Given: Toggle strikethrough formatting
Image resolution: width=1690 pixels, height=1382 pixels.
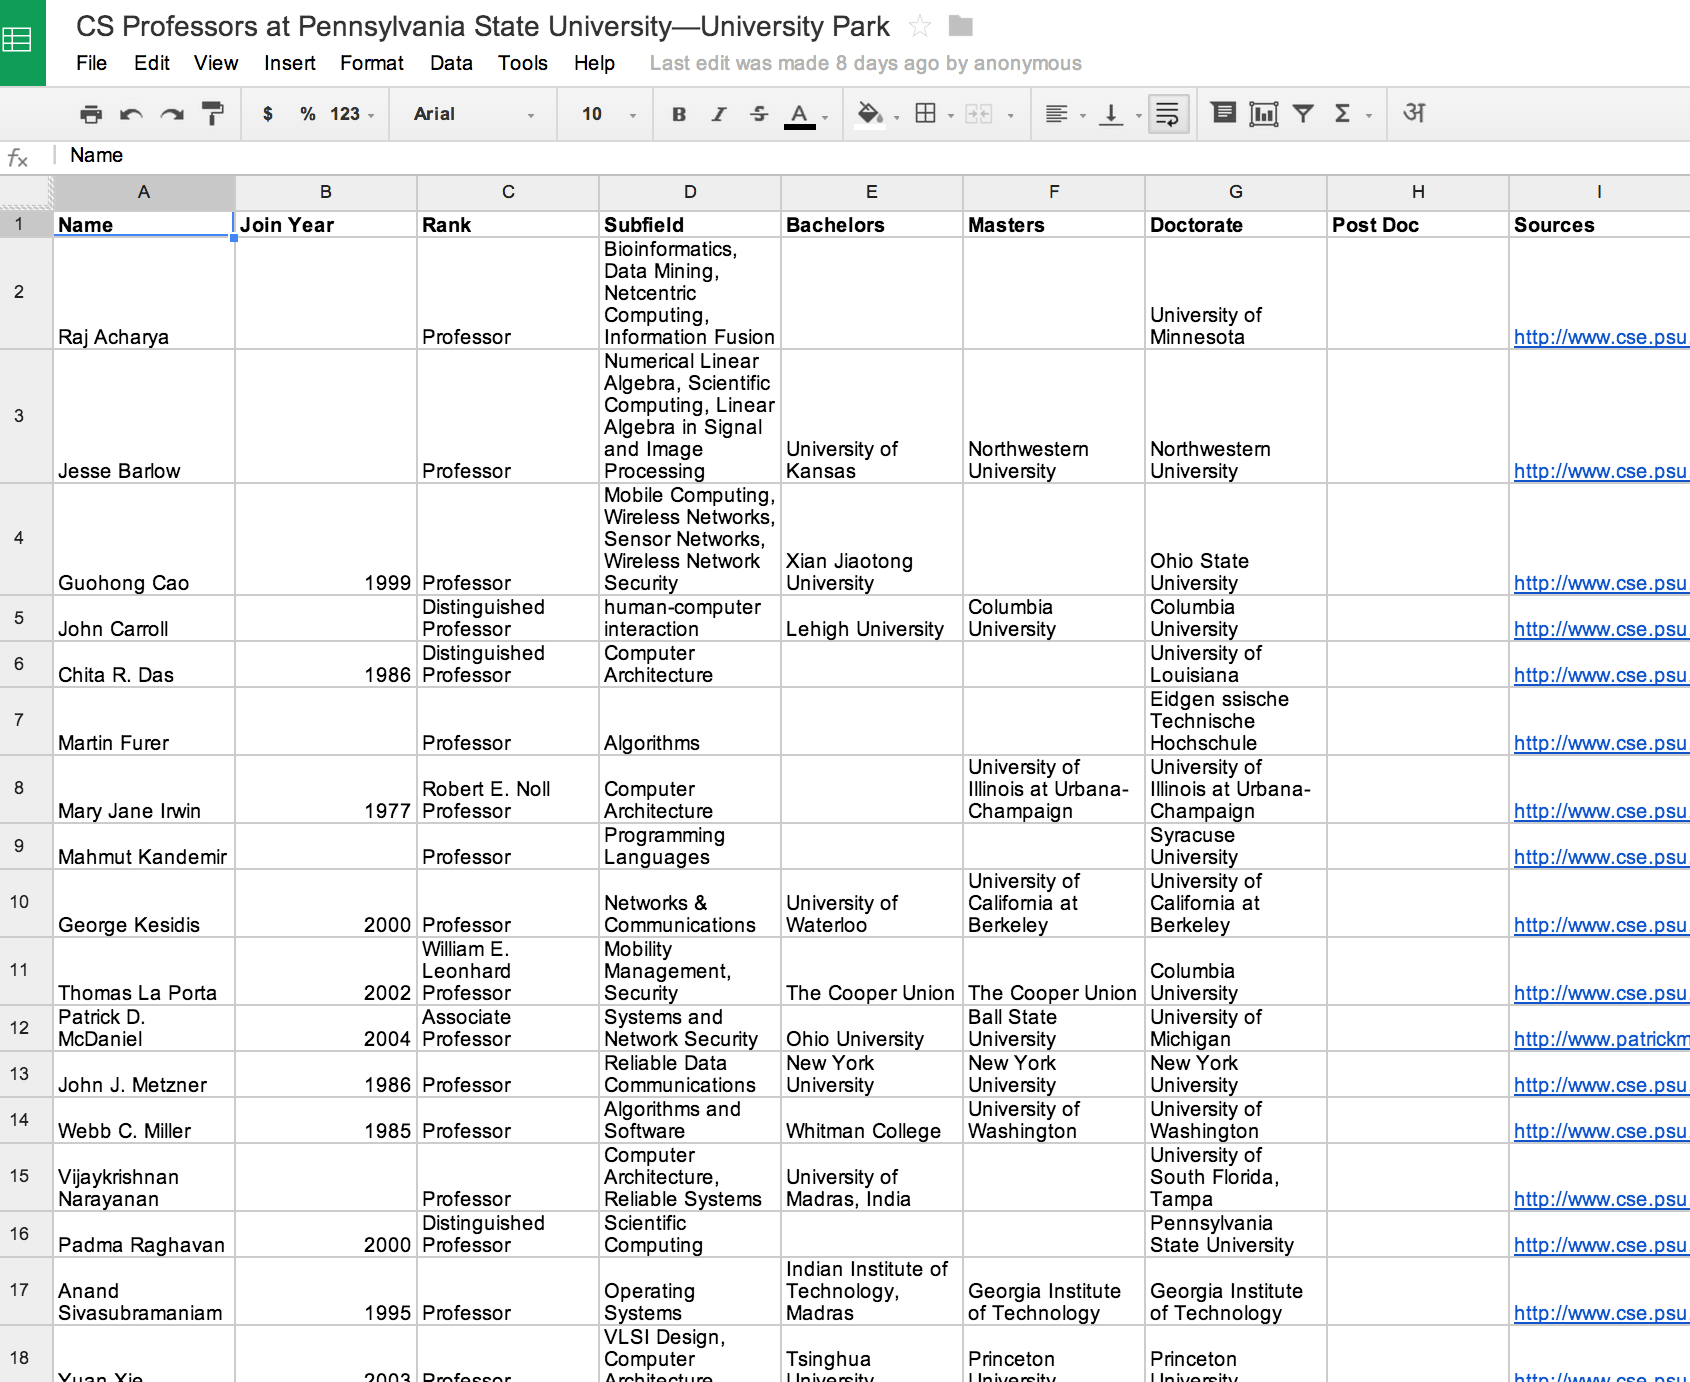Looking at the screenshot, I should (759, 114).
